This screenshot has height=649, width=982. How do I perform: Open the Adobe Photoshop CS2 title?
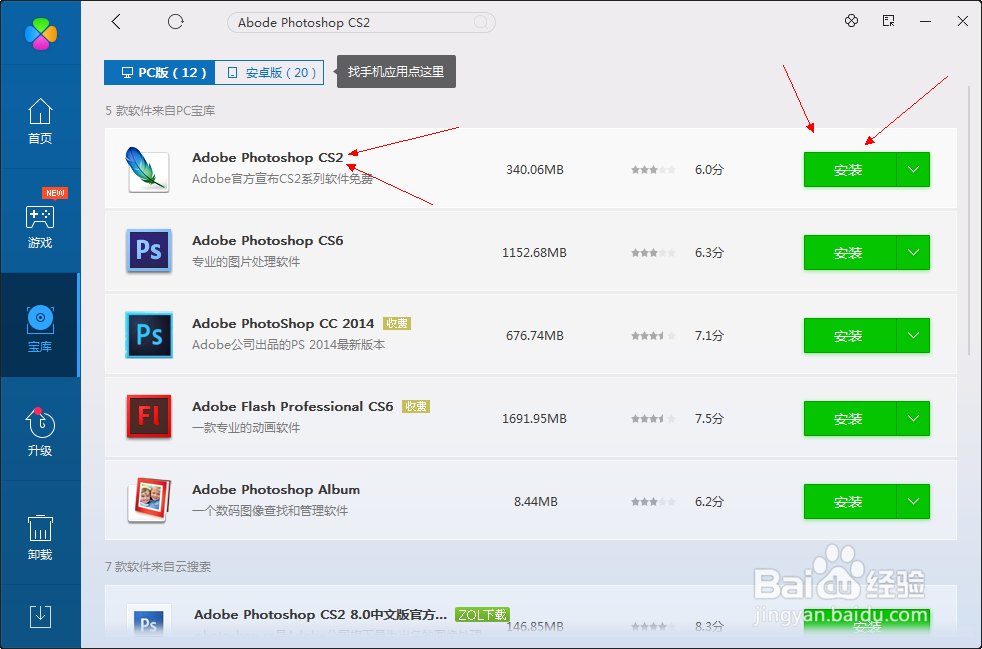(x=267, y=157)
